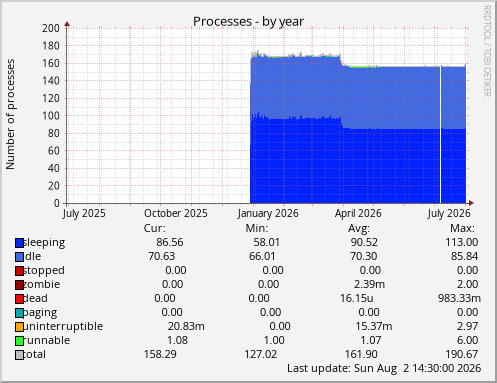Click the green runnable legend swatch
Screen dimensions: 497x383
point(19,341)
